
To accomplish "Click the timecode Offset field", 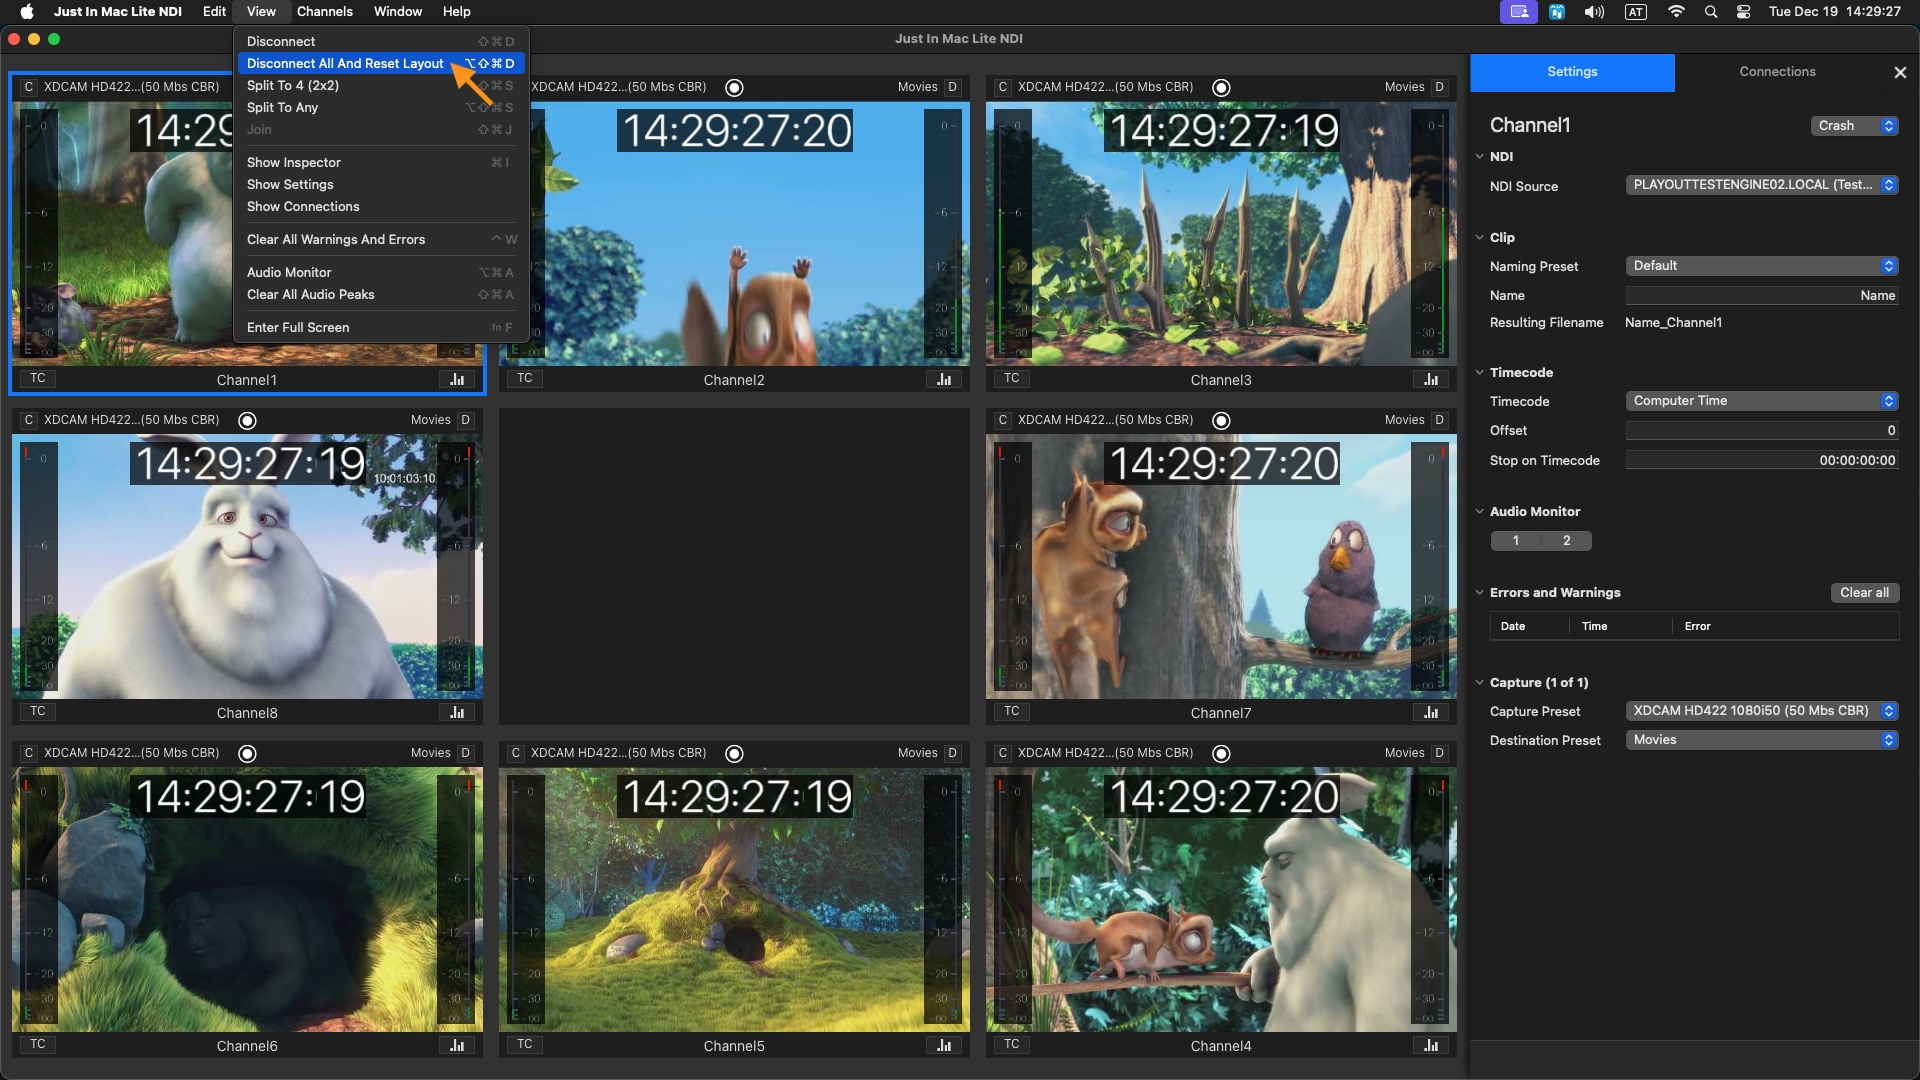I will [1762, 431].
